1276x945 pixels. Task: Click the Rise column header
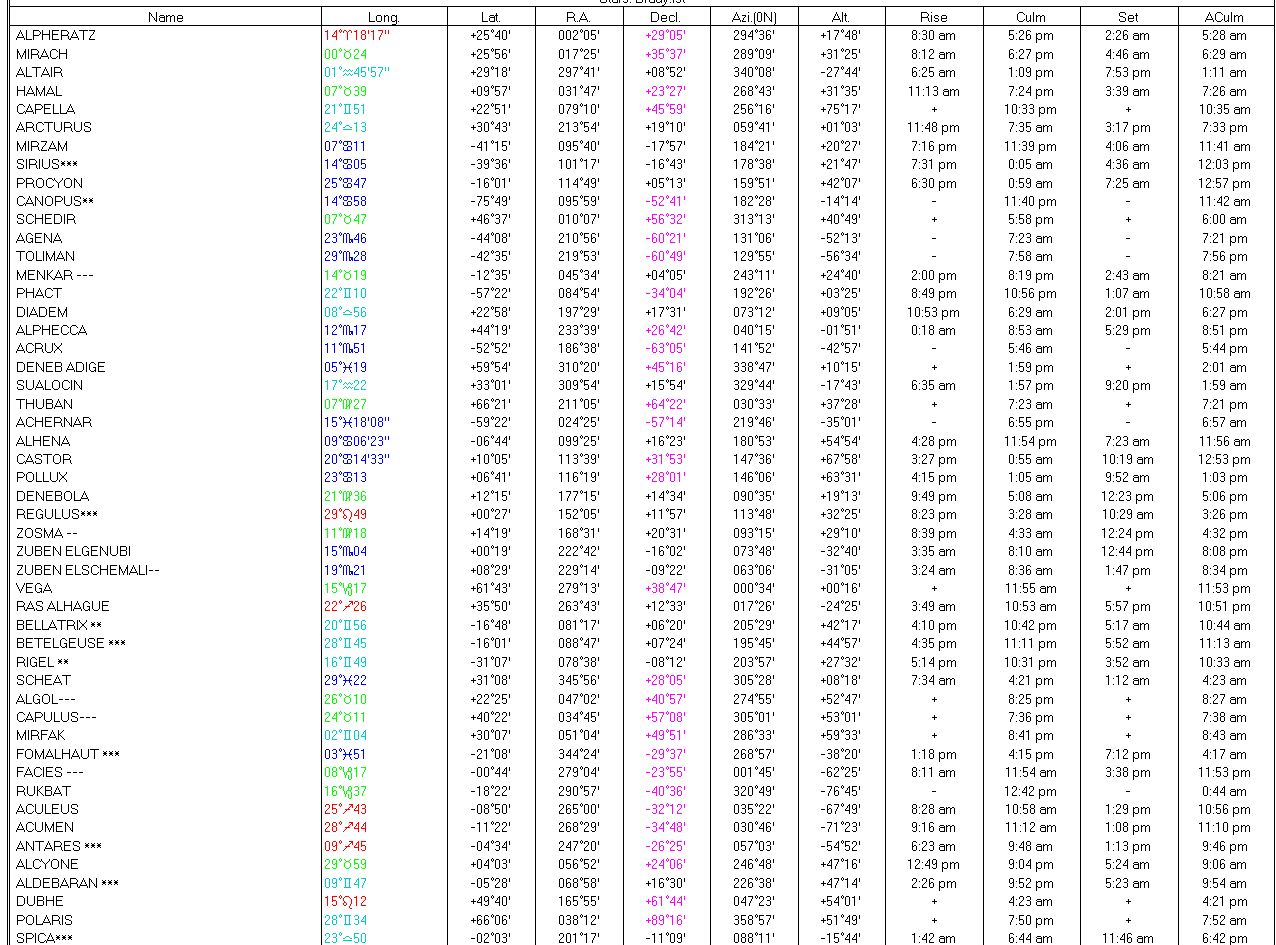coord(934,17)
